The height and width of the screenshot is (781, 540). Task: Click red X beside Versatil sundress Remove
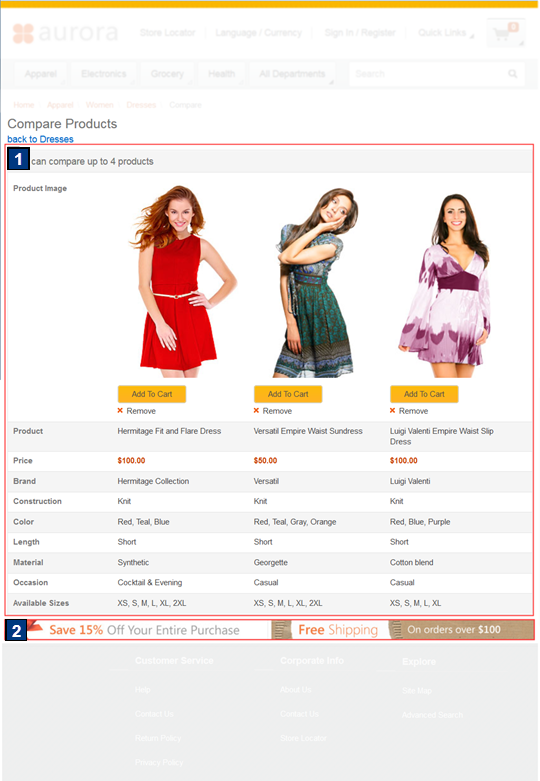[x=256, y=410]
